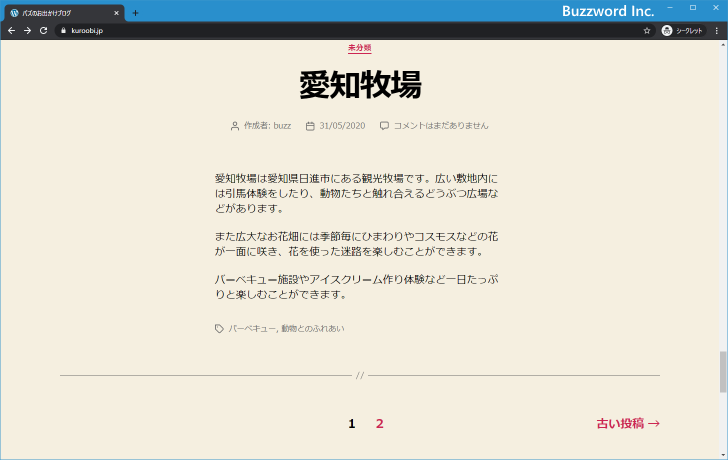Select pagination page 1
728x460 pixels.
tap(351, 423)
